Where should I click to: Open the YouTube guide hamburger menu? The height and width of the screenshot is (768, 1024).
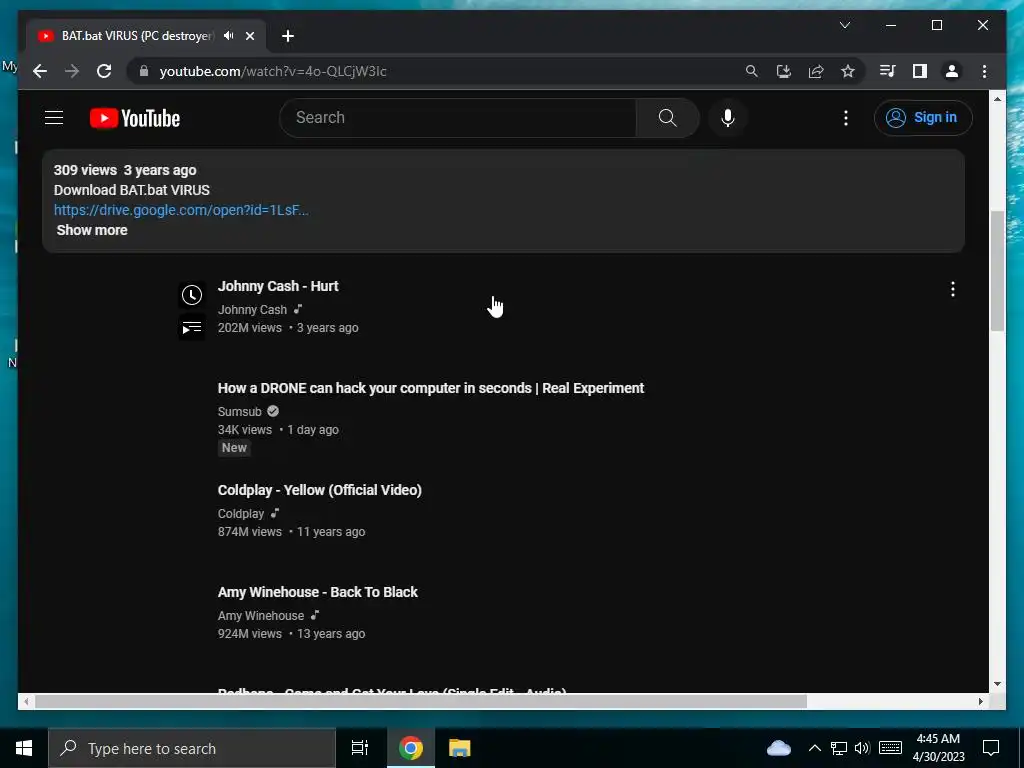point(54,118)
